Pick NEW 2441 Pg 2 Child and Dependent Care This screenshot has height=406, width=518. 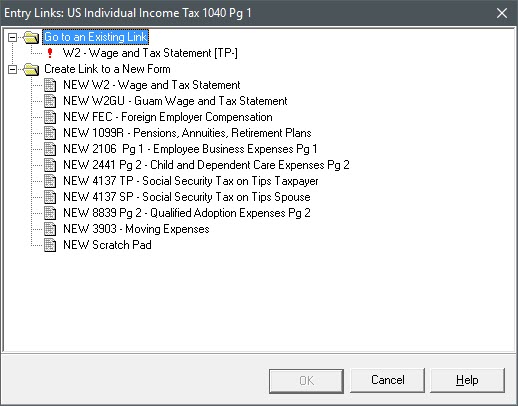click(206, 165)
